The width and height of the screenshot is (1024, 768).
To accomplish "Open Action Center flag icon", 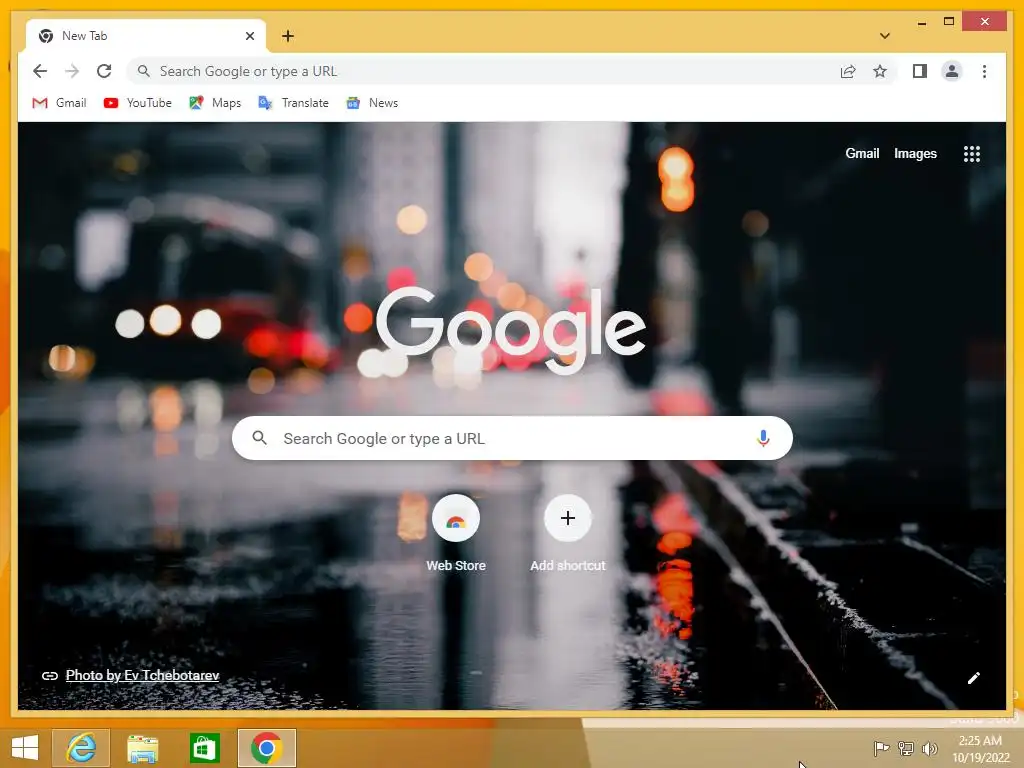I will coord(881,748).
